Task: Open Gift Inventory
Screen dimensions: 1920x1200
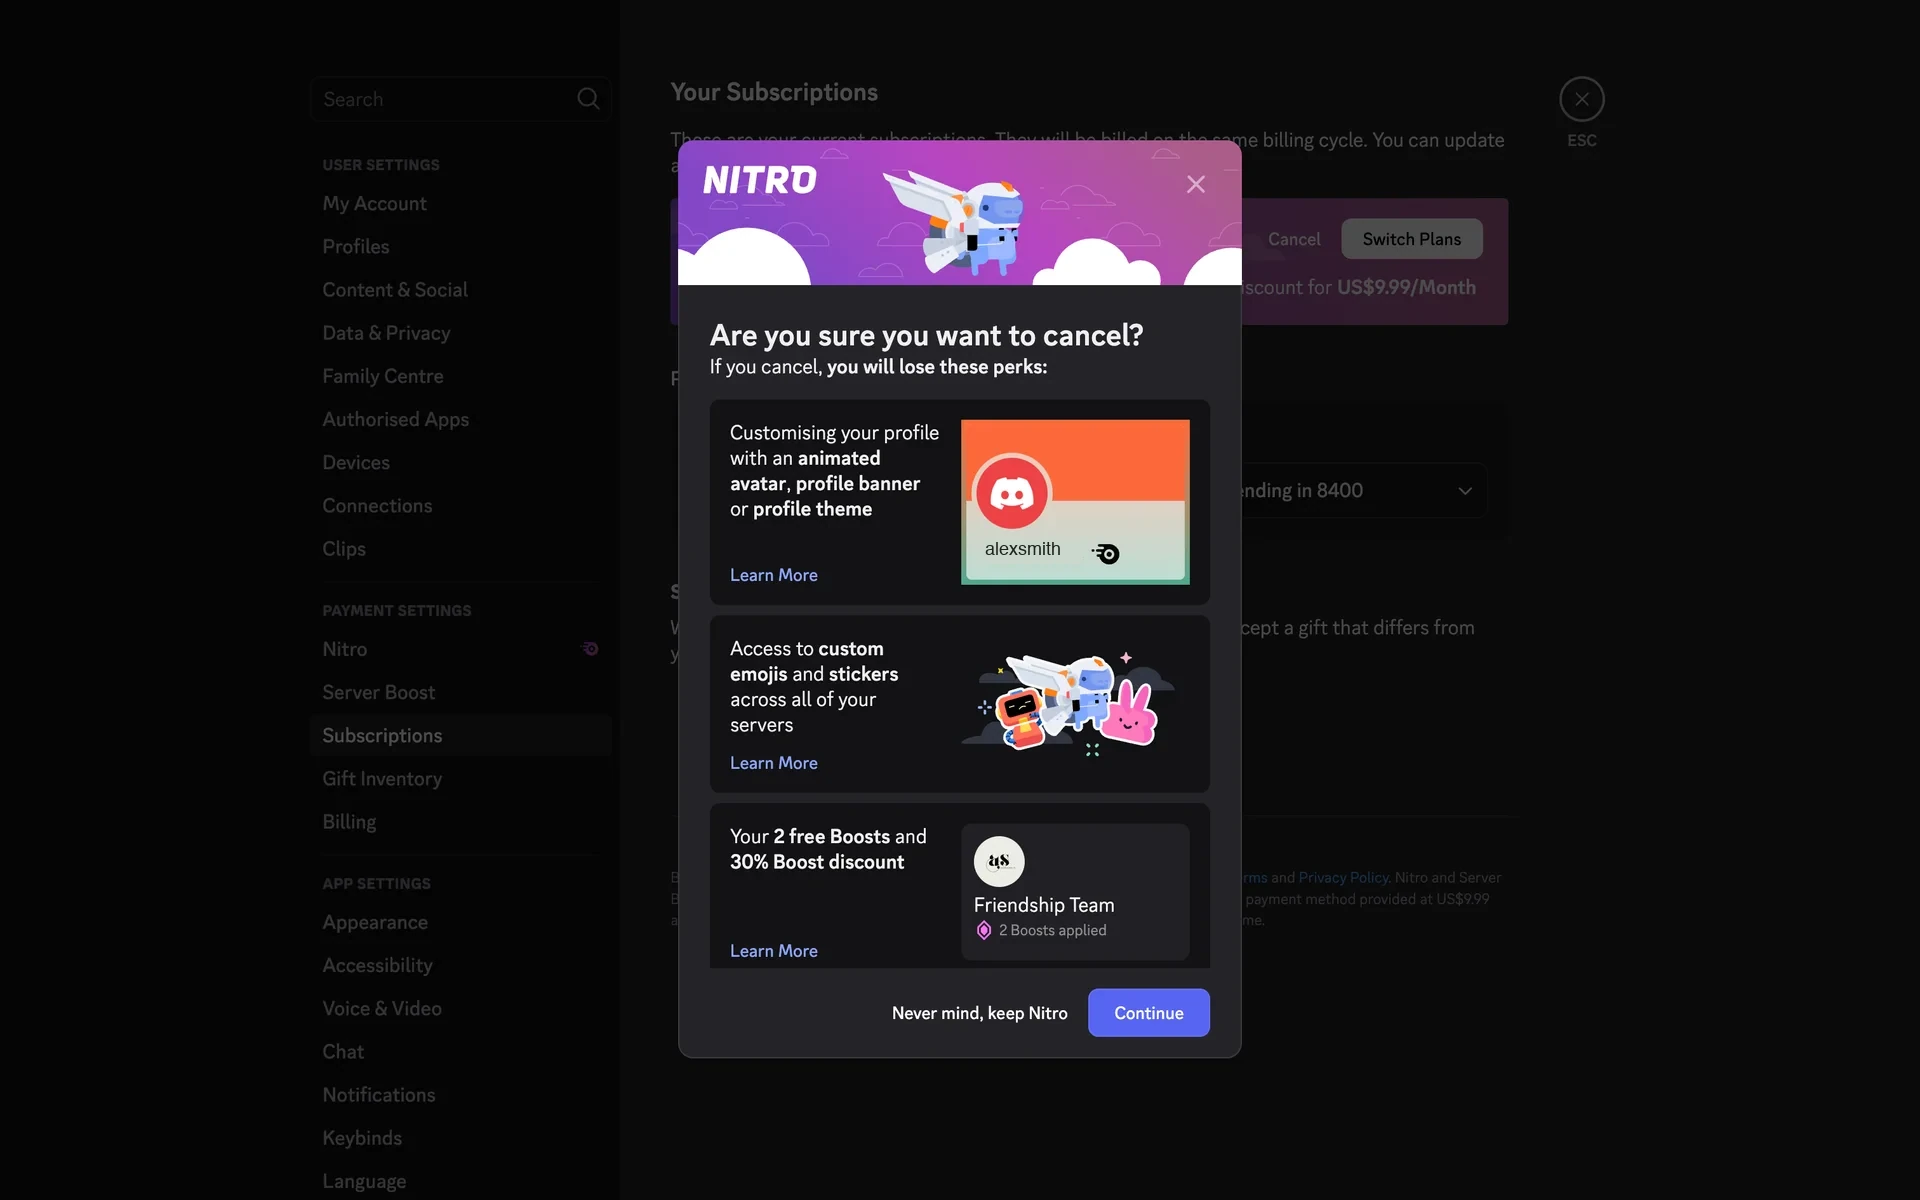Action: pos(460,778)
